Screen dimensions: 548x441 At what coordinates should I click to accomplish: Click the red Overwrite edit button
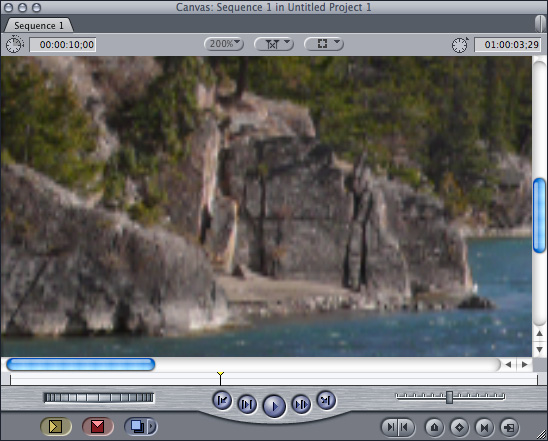click(98, 426)
